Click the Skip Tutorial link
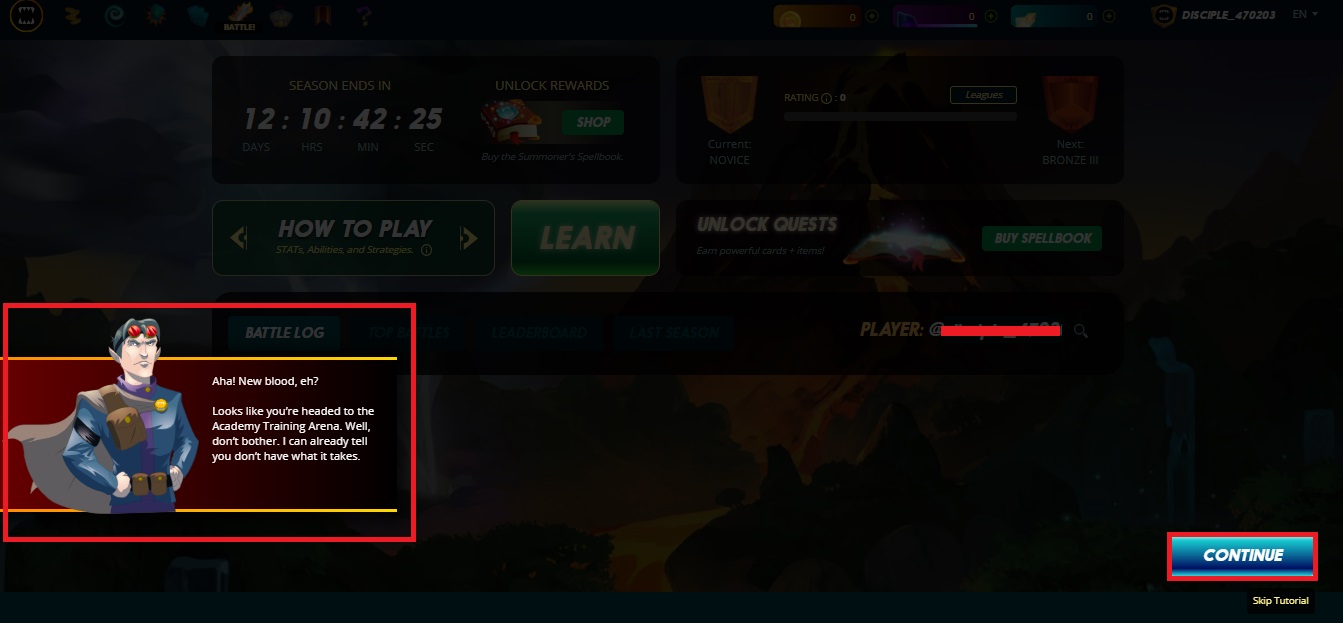1343x623 pixels. click(x=1280, y=601)
